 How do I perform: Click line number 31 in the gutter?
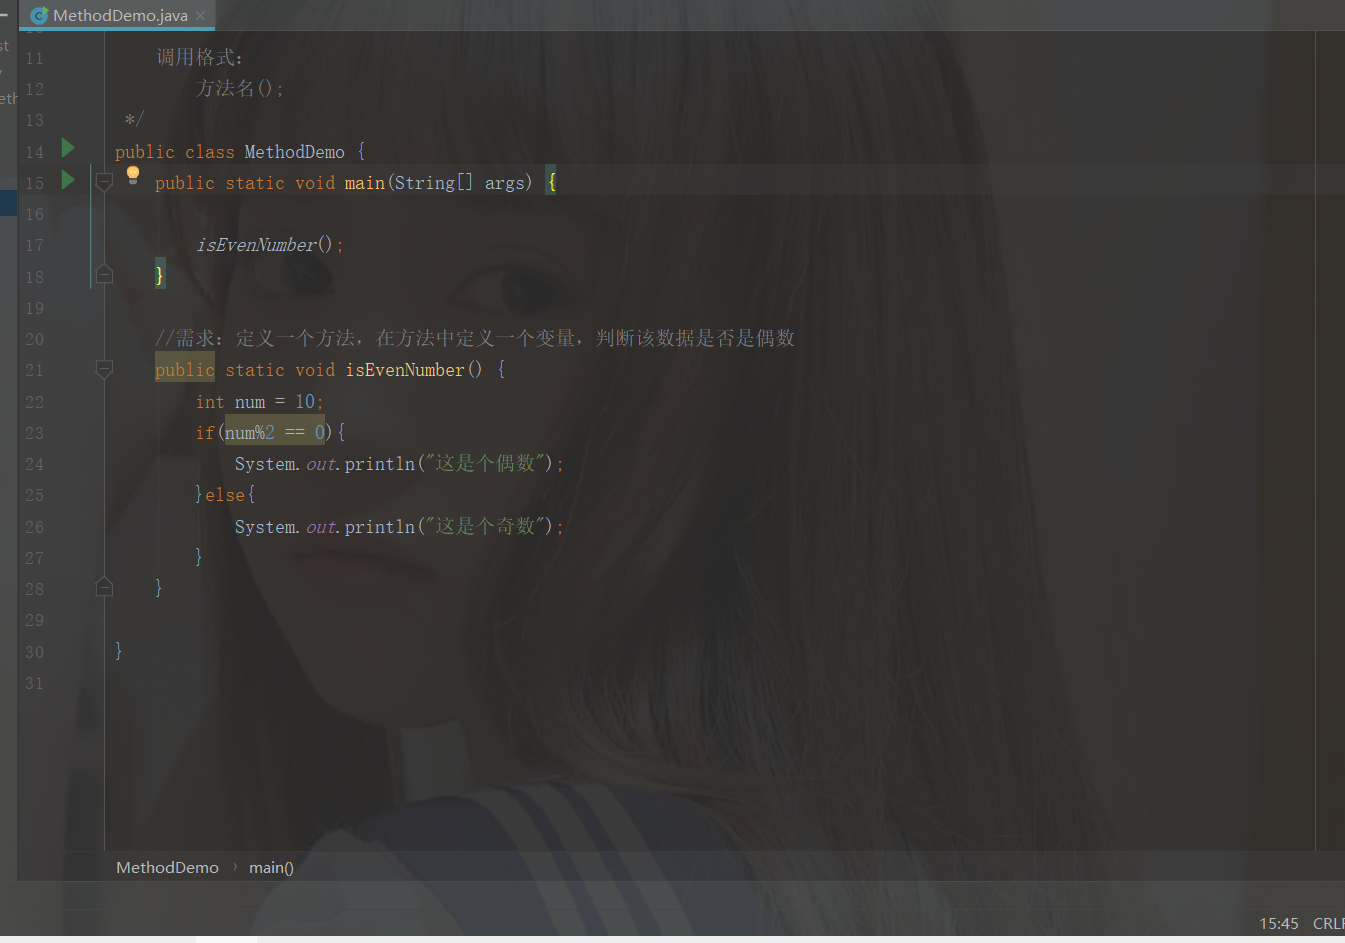point(34,683)
